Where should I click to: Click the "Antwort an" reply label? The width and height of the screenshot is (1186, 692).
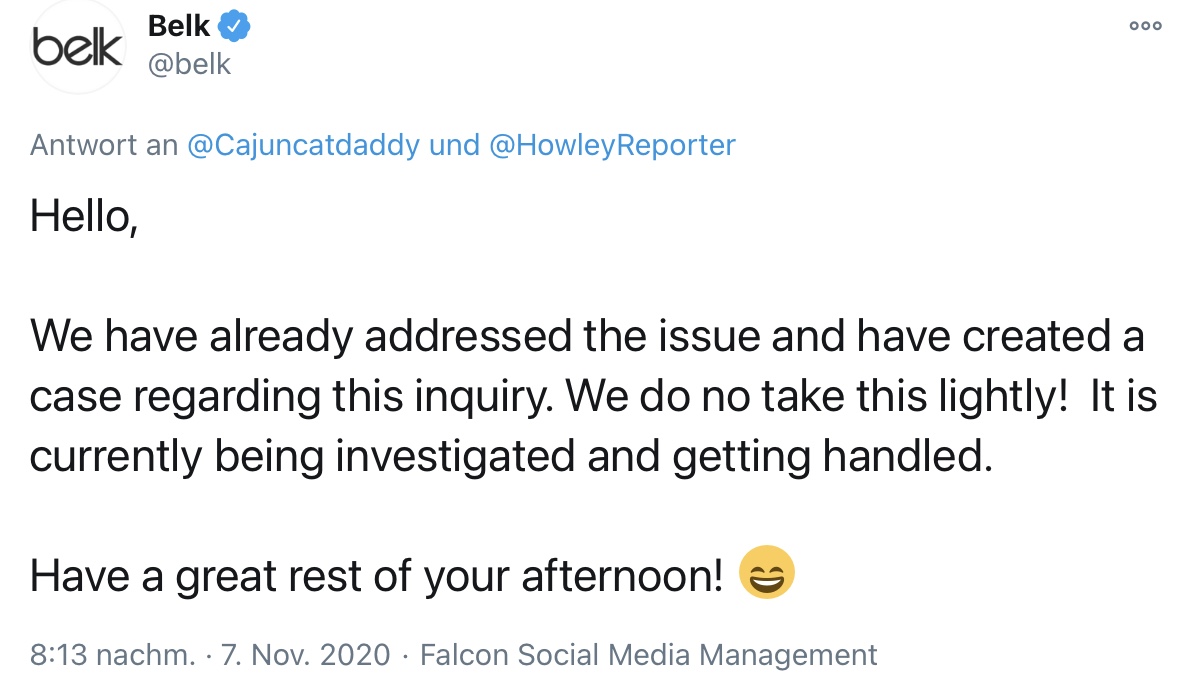coord(103,146)
